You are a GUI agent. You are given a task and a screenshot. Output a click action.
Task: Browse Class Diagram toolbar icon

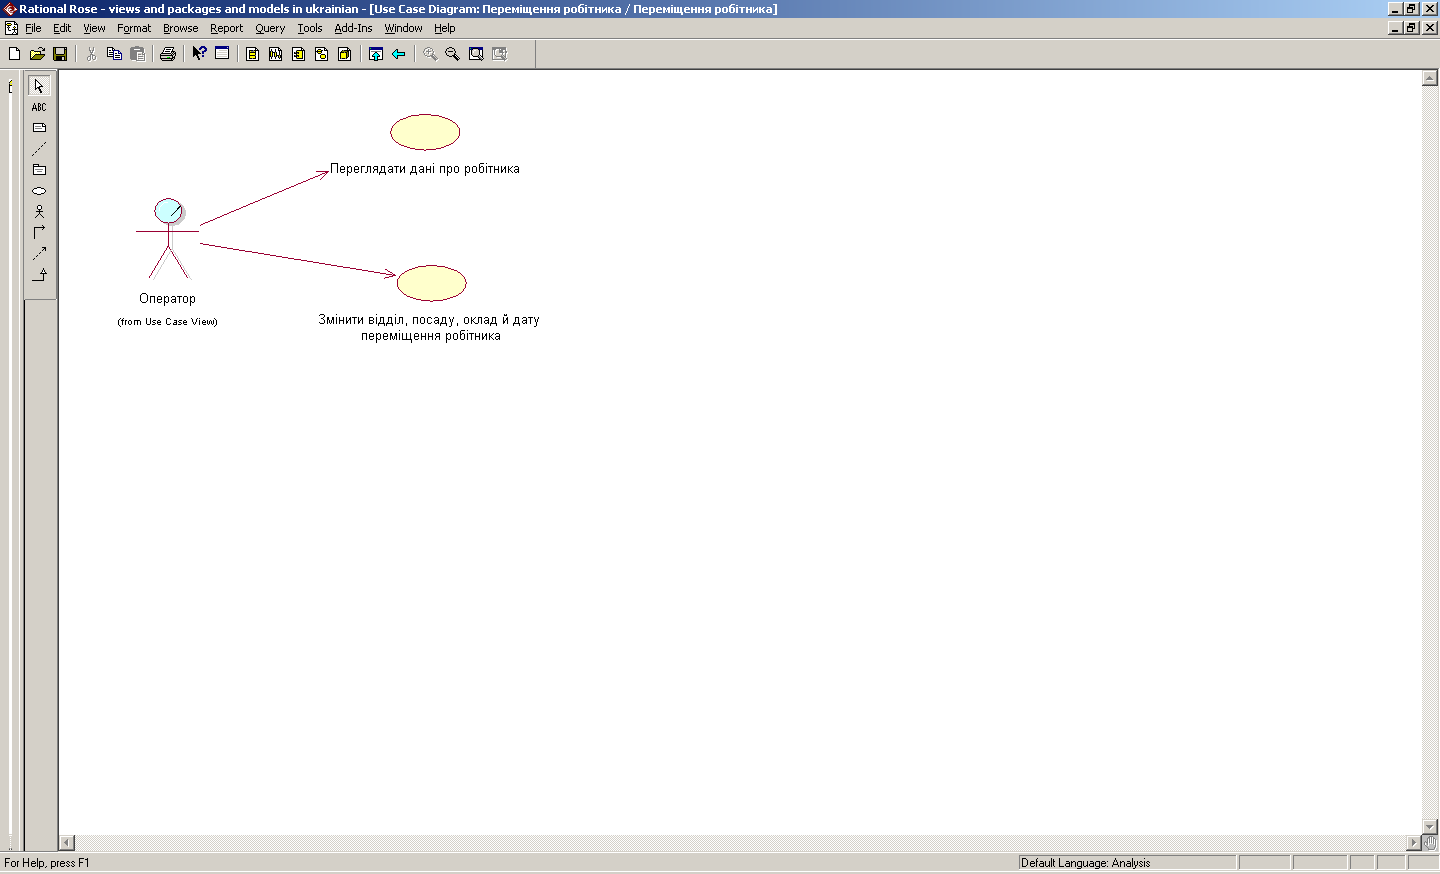[x=252, y=54]
